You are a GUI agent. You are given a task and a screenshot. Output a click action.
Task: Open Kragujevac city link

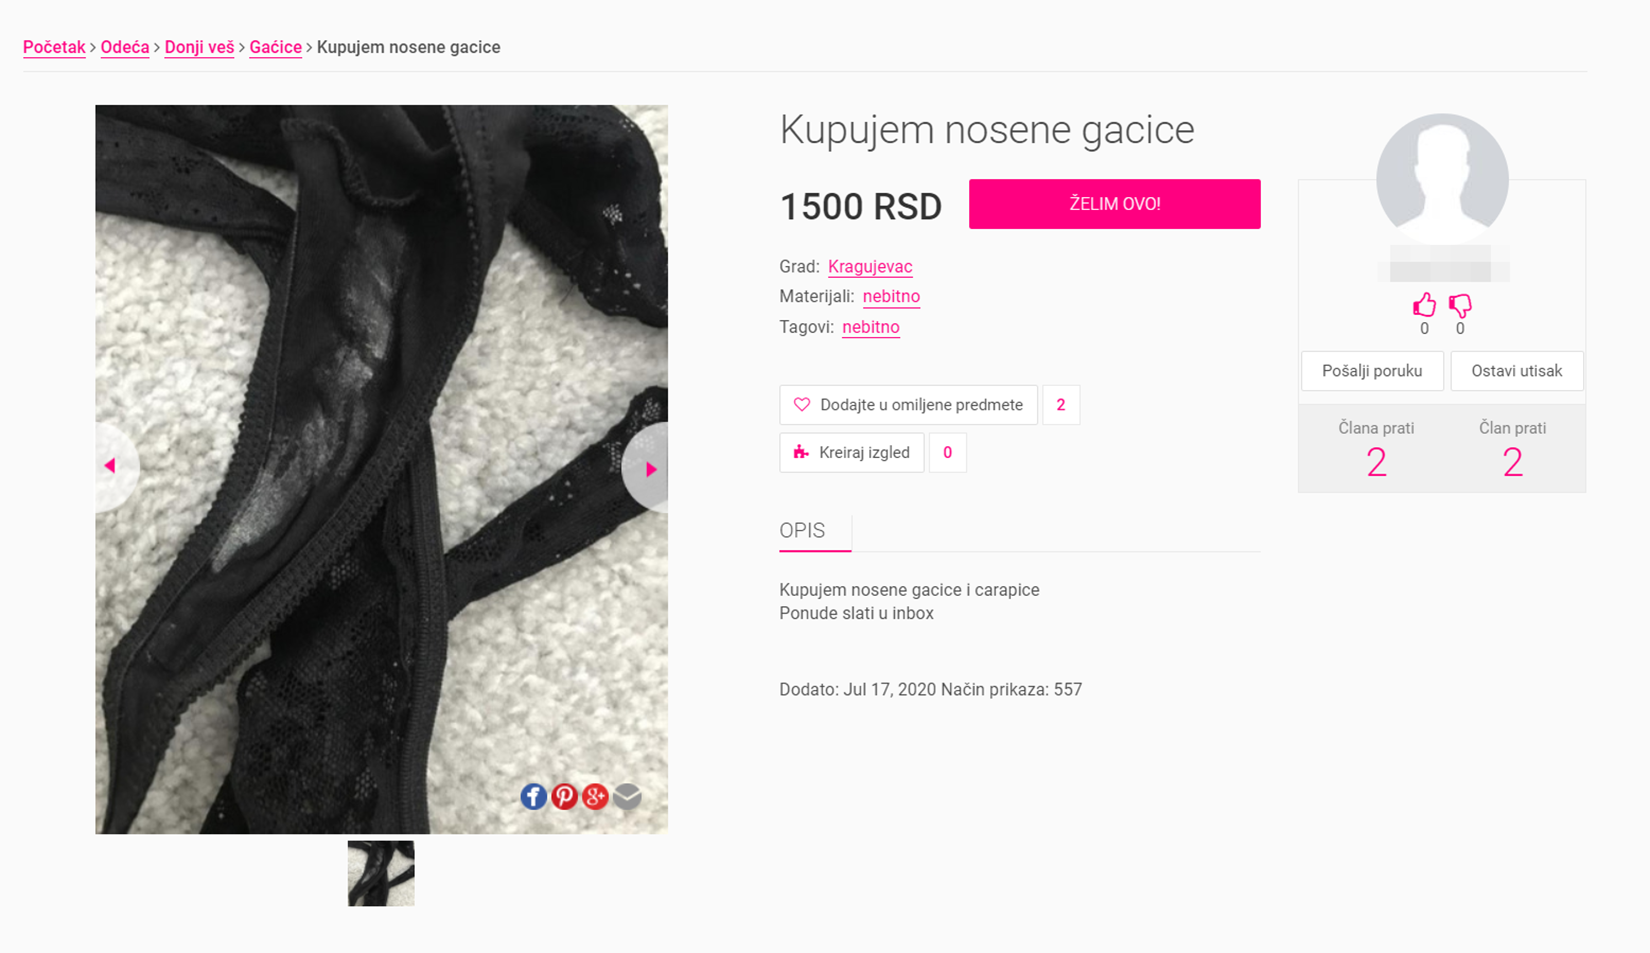(870, 267)
